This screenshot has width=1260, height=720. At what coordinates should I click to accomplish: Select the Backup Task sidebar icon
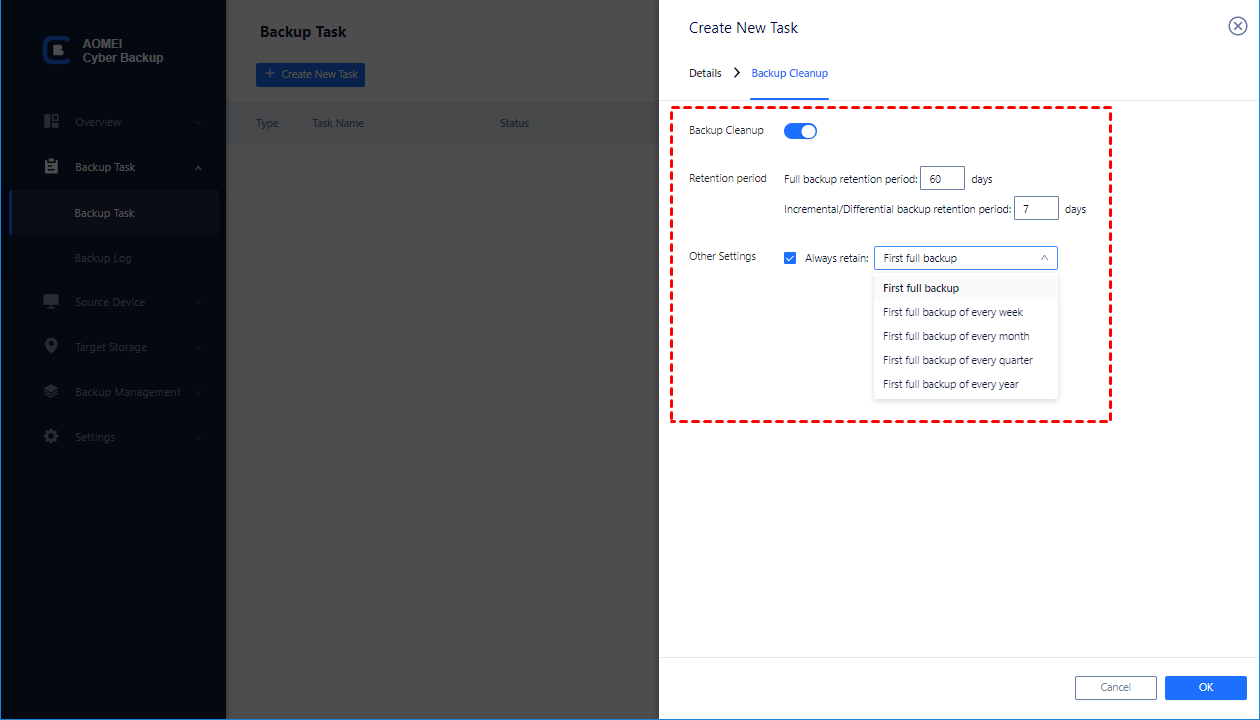(50, 166)
